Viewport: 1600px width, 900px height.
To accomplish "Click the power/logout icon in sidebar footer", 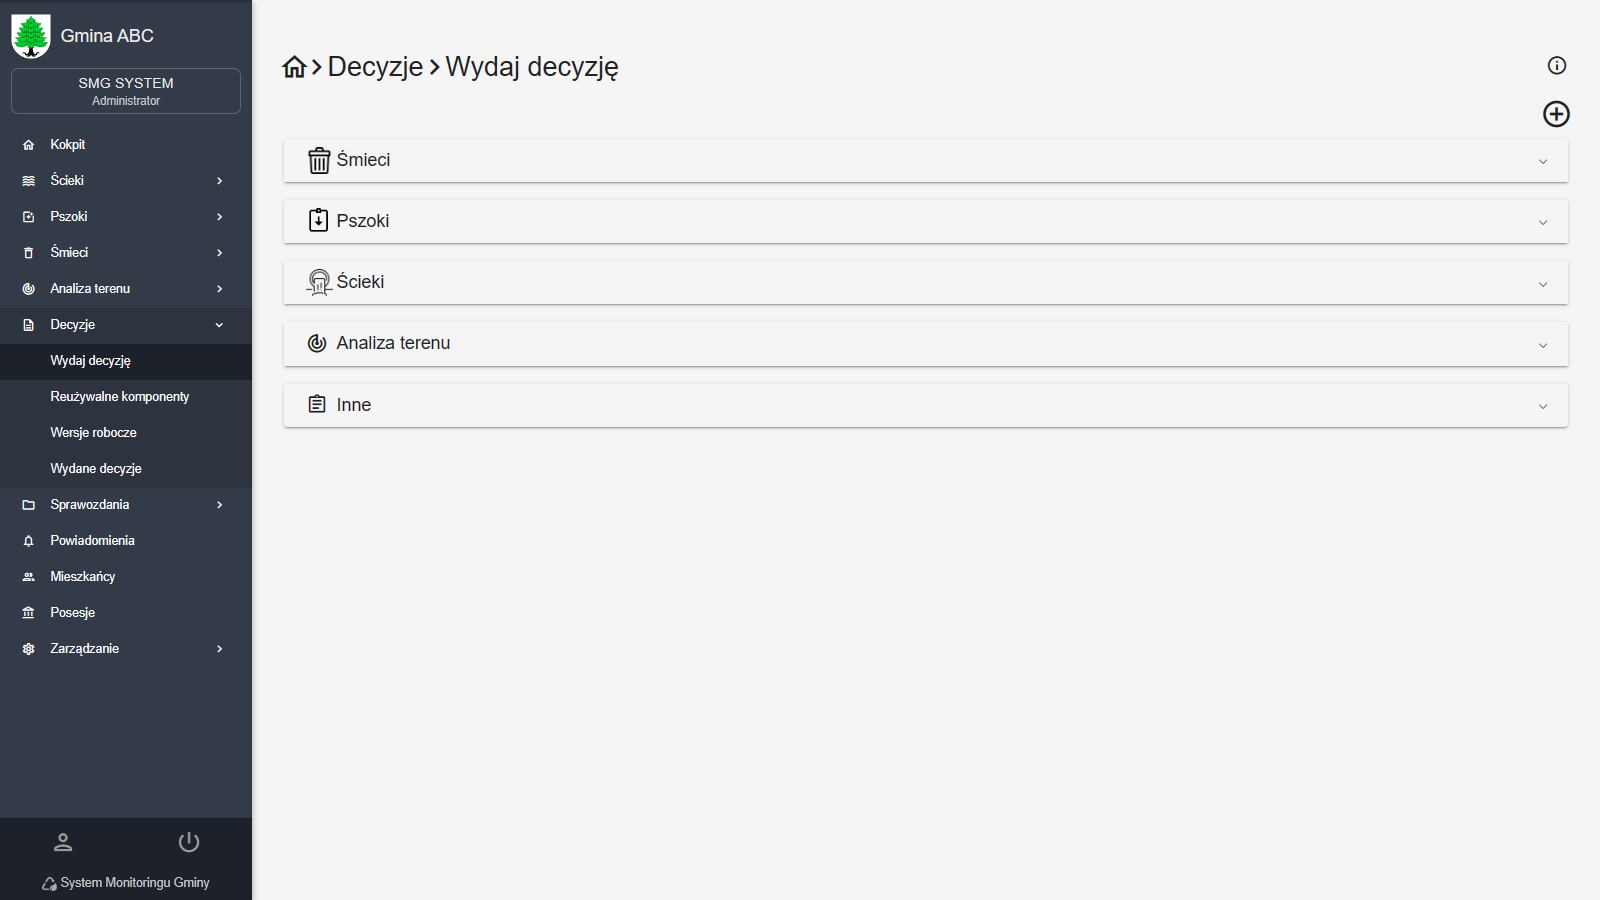I will pos(189,842).
